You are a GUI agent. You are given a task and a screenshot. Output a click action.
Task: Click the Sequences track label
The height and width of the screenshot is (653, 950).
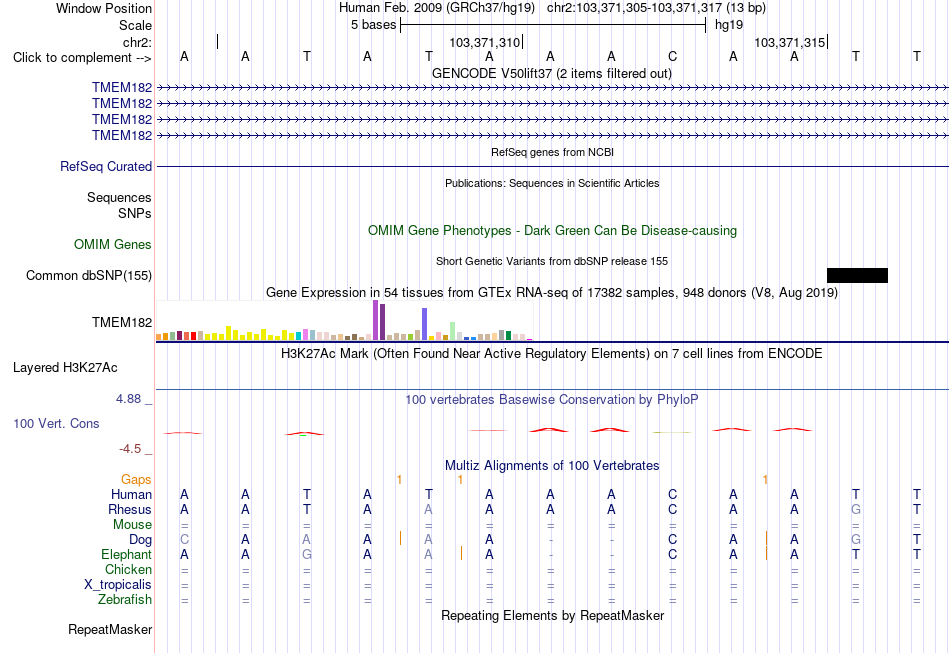coord(119,197)
